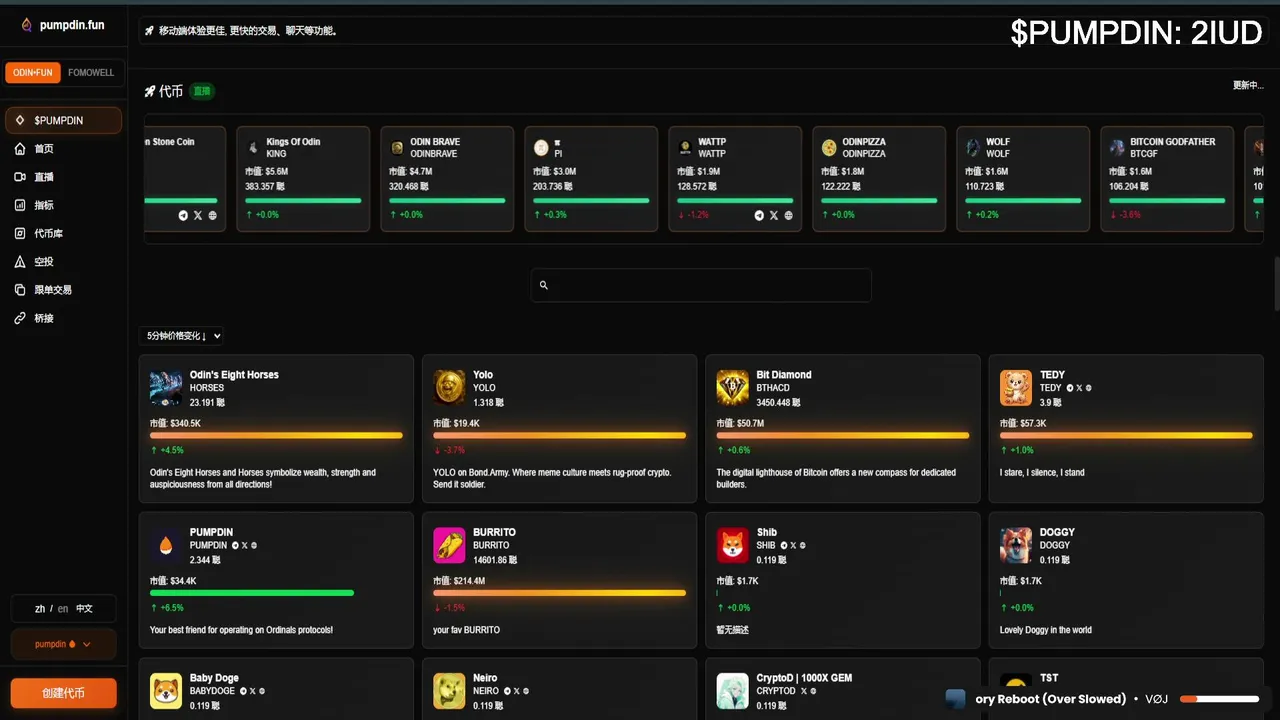Viewport: 1280px width, 720px height.
Task: Click the page vertical scrollbar
Action: click(1275, 283)
